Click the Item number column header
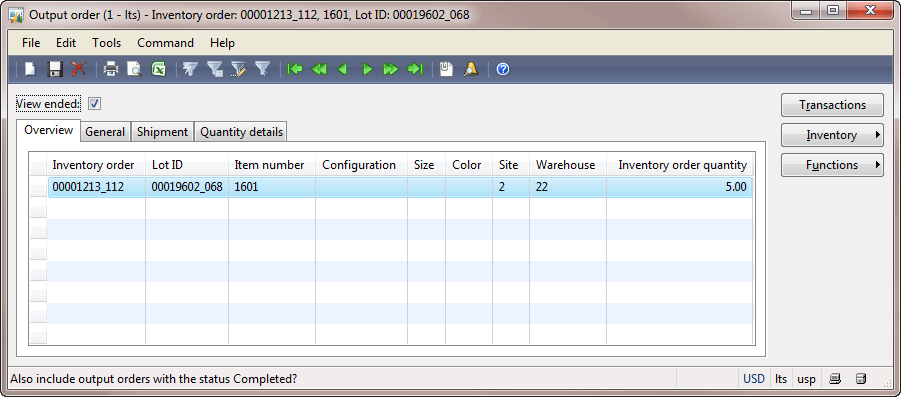The image size is (901, 397). 272,165
